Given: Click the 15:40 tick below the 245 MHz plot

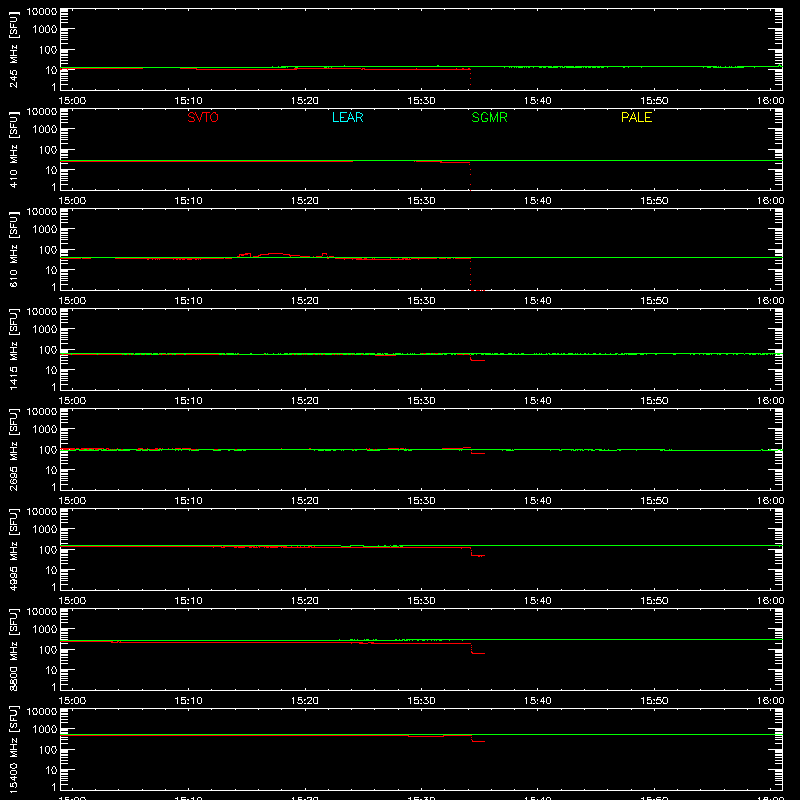Looking at the screenshot, I should tap(538, 101).
